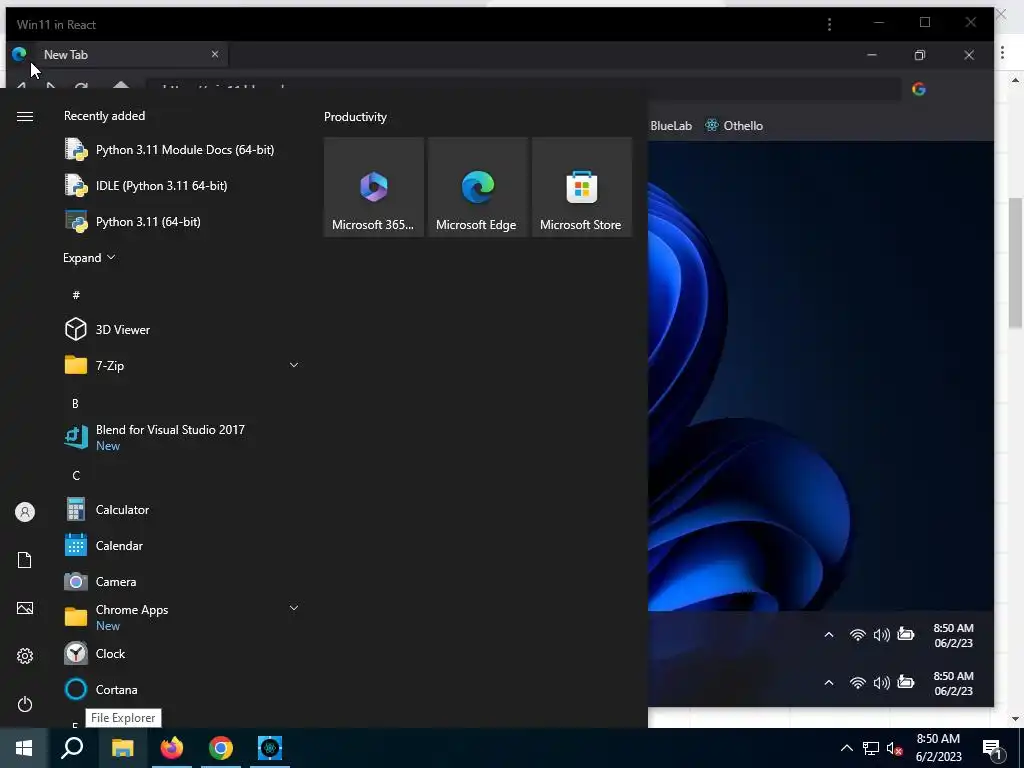Expand the Recently added list

[x=89, y=257]
